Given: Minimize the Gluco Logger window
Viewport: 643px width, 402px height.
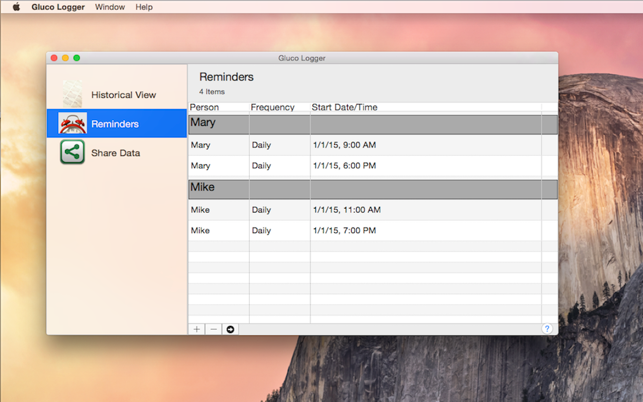Looking at the screenshot, I should pyautogui.click(x=65, y=58).
